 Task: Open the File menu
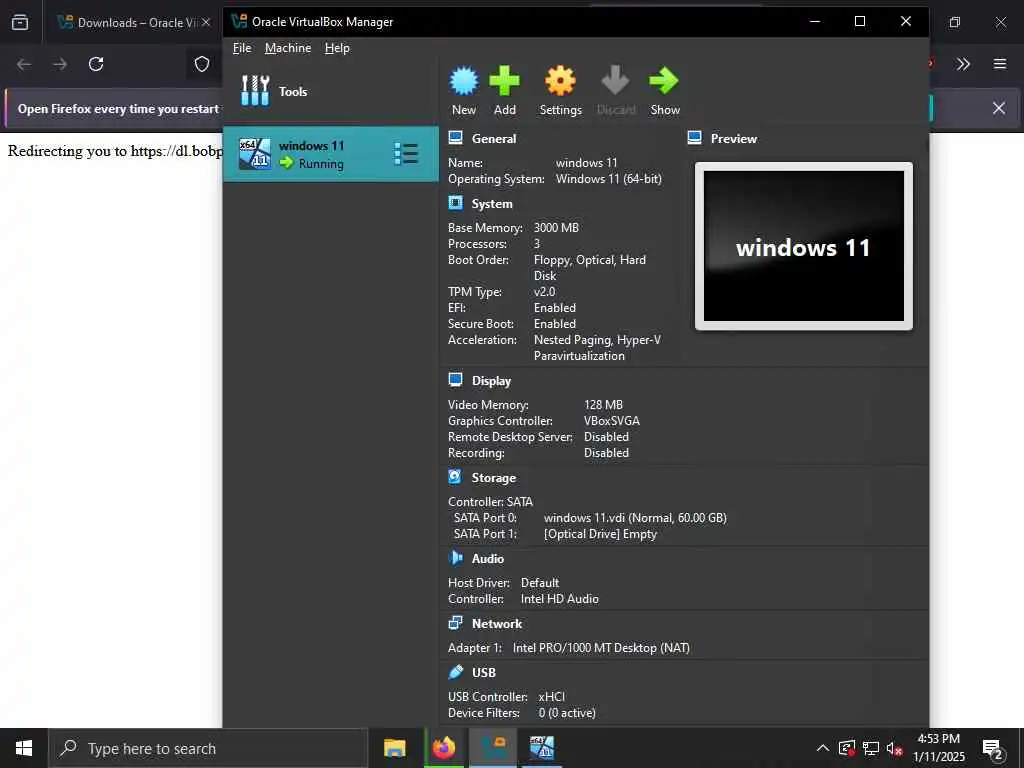pyautogui.click(x=242, y=48)
